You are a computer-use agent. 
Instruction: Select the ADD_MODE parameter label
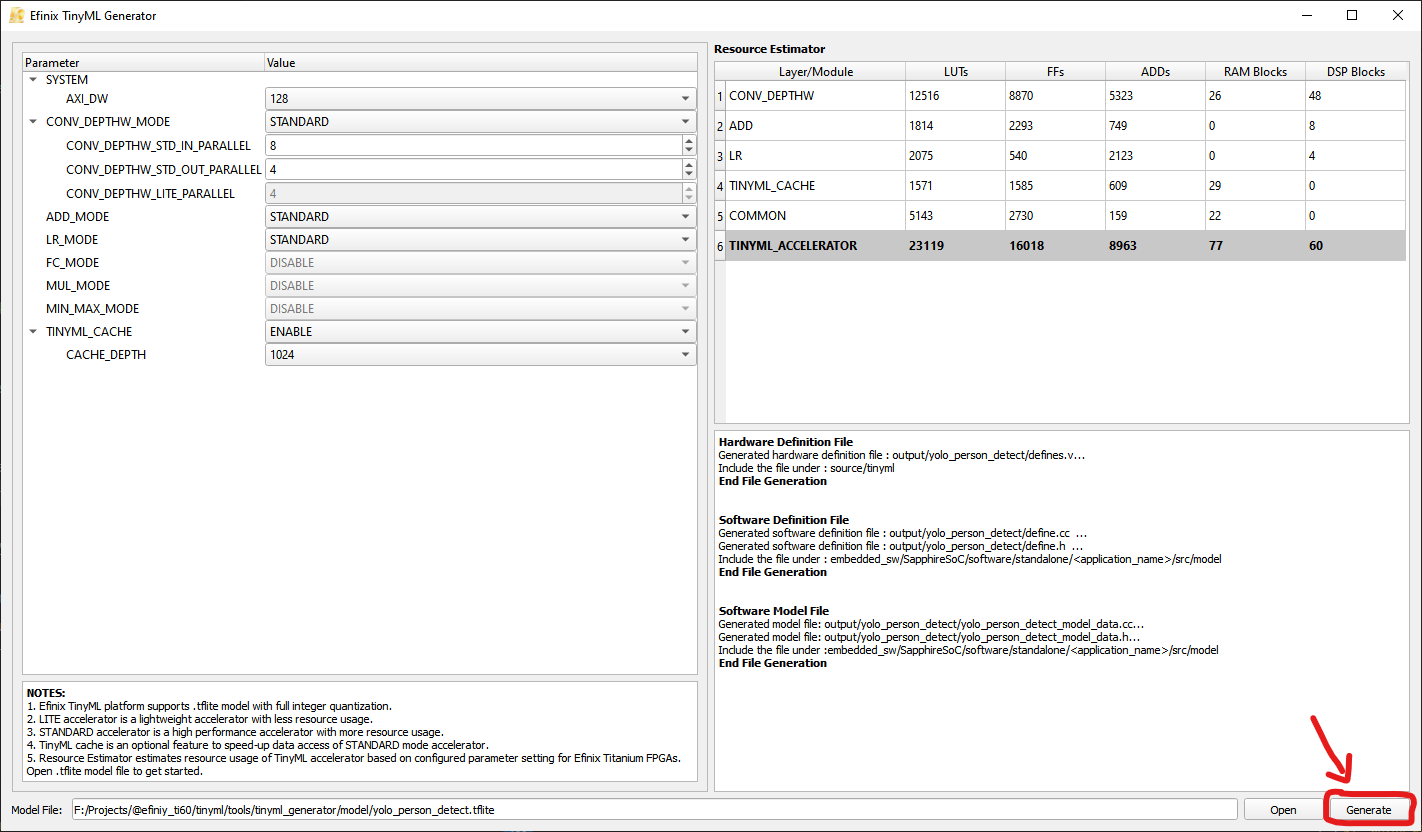(x=78, y=217)
